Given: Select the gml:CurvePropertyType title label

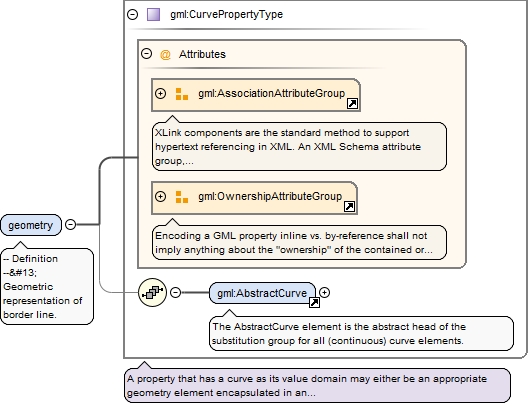Looking at the screenshot, I should 226,15.
